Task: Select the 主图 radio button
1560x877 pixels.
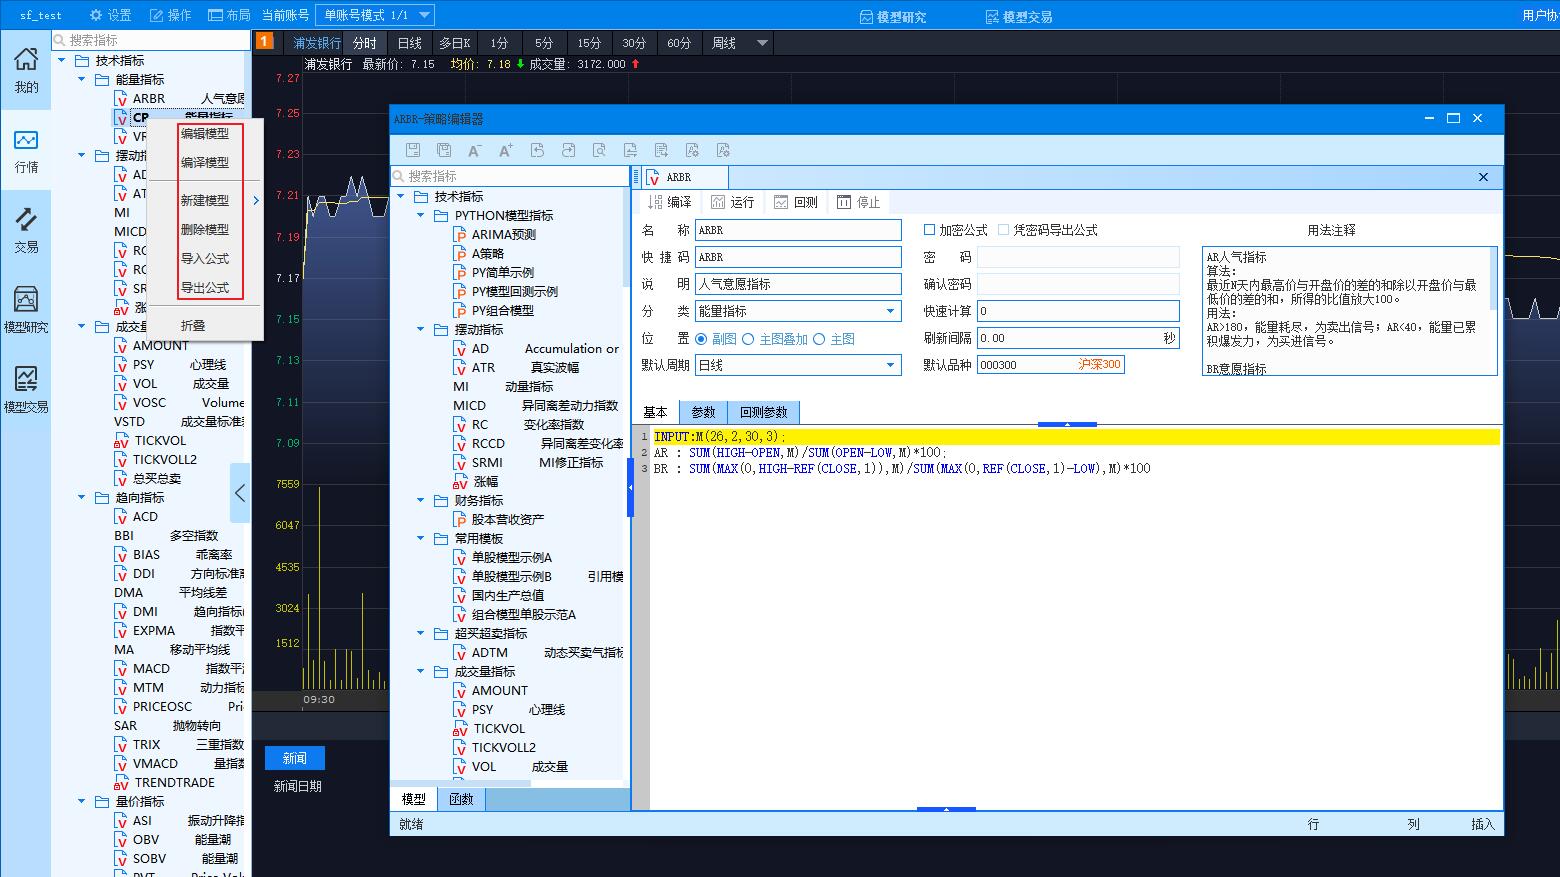Action: pos(819,339)
